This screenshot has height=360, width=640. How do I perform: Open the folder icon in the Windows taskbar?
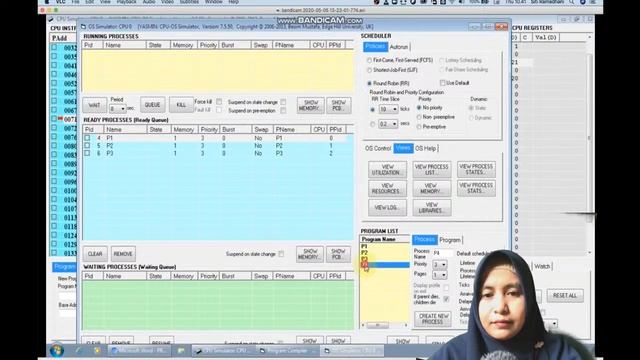click(181, 351)
